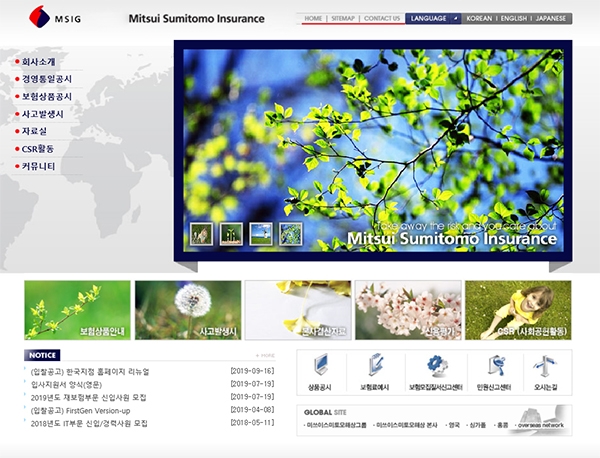Open the overseas network link
Viewport: 600px width, 458px height.
pos(540,425)
